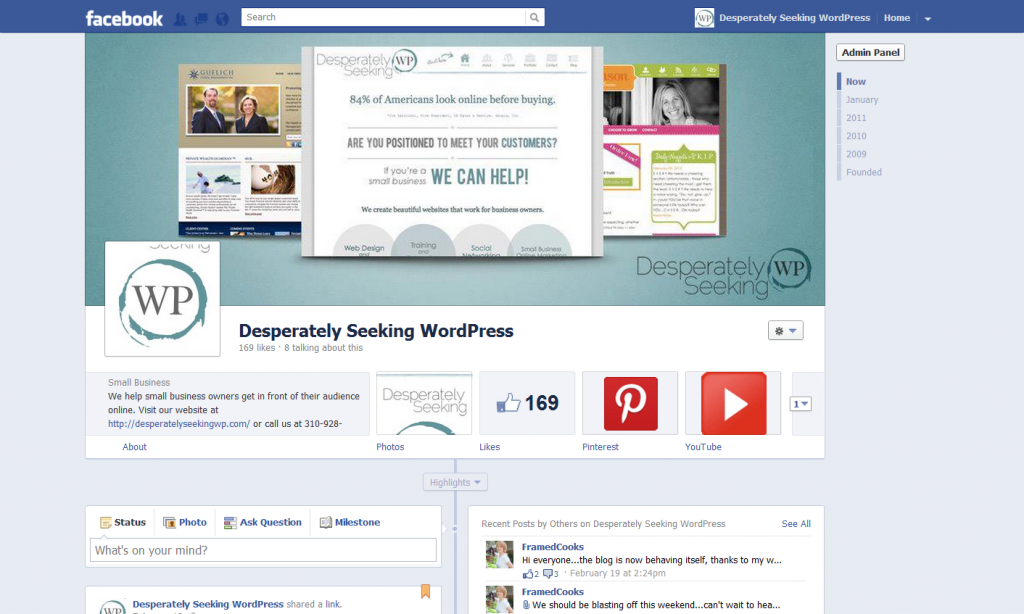Click the search magnifier button
This screenshot has width=1024, height=614.
pos(535,18)
